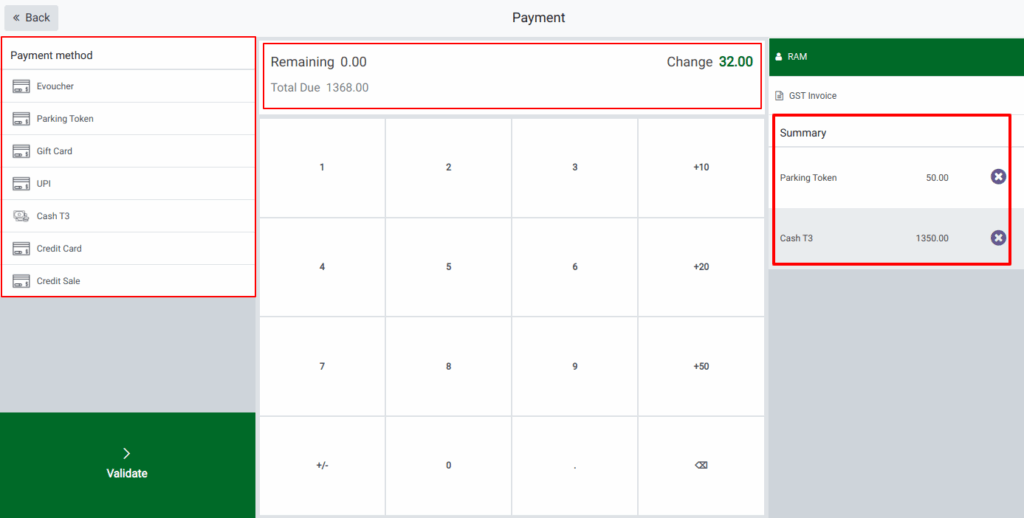Tap numpad key 4
This screenshot has width=1024, height=518.
click(322, 267)
